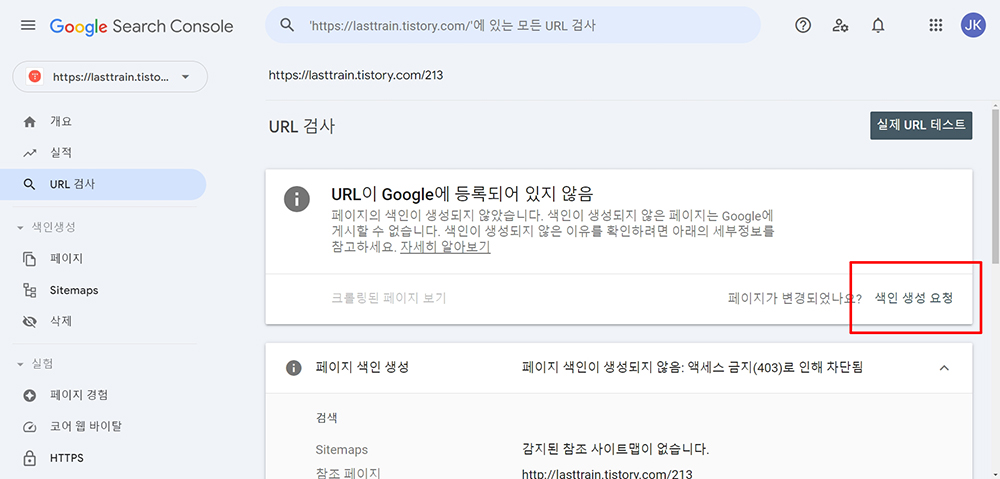Screen dimensions: 1000x479
Task: Click the magnifier icon for URL 검사
Action: [x=29, y=184]
